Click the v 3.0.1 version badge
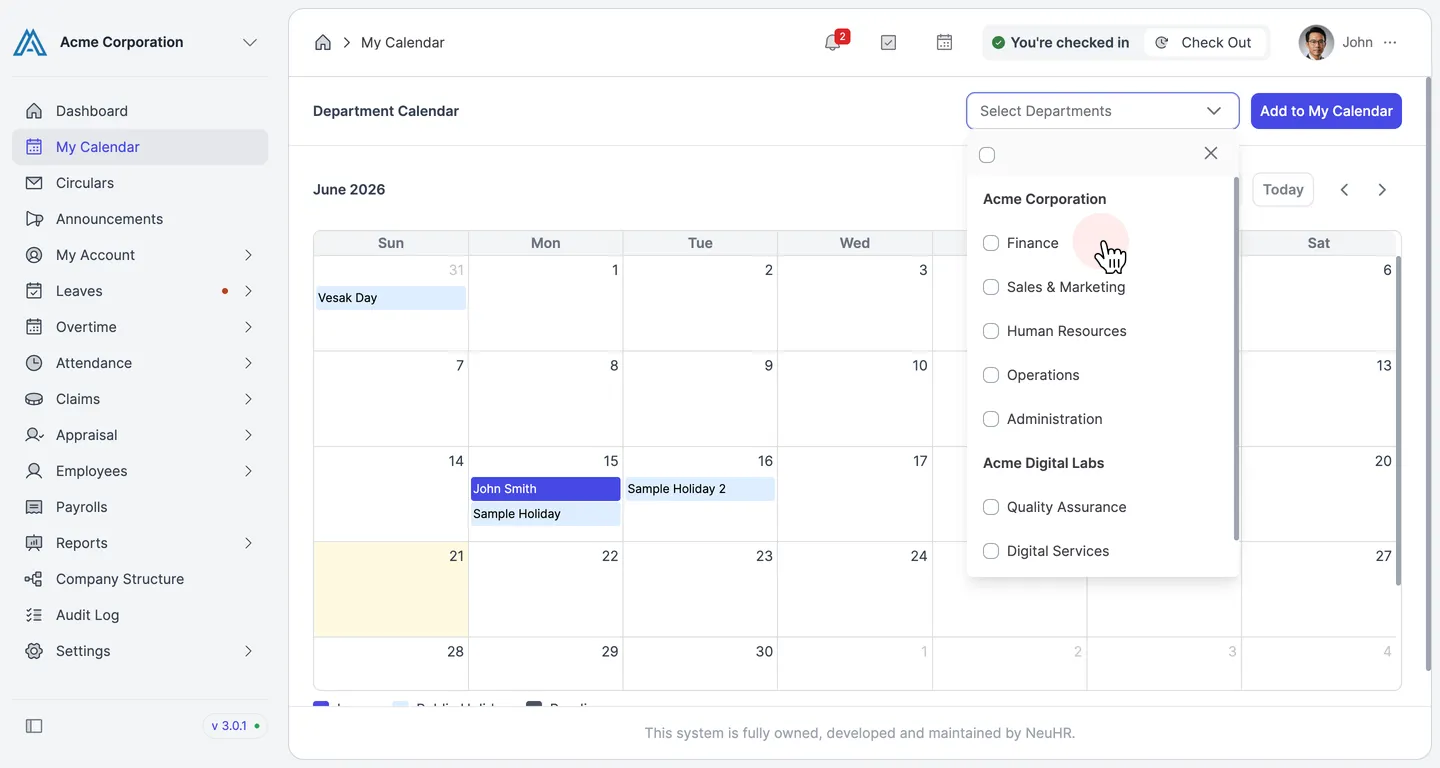This screenshot has height=768, width=1440. (235, 726)
